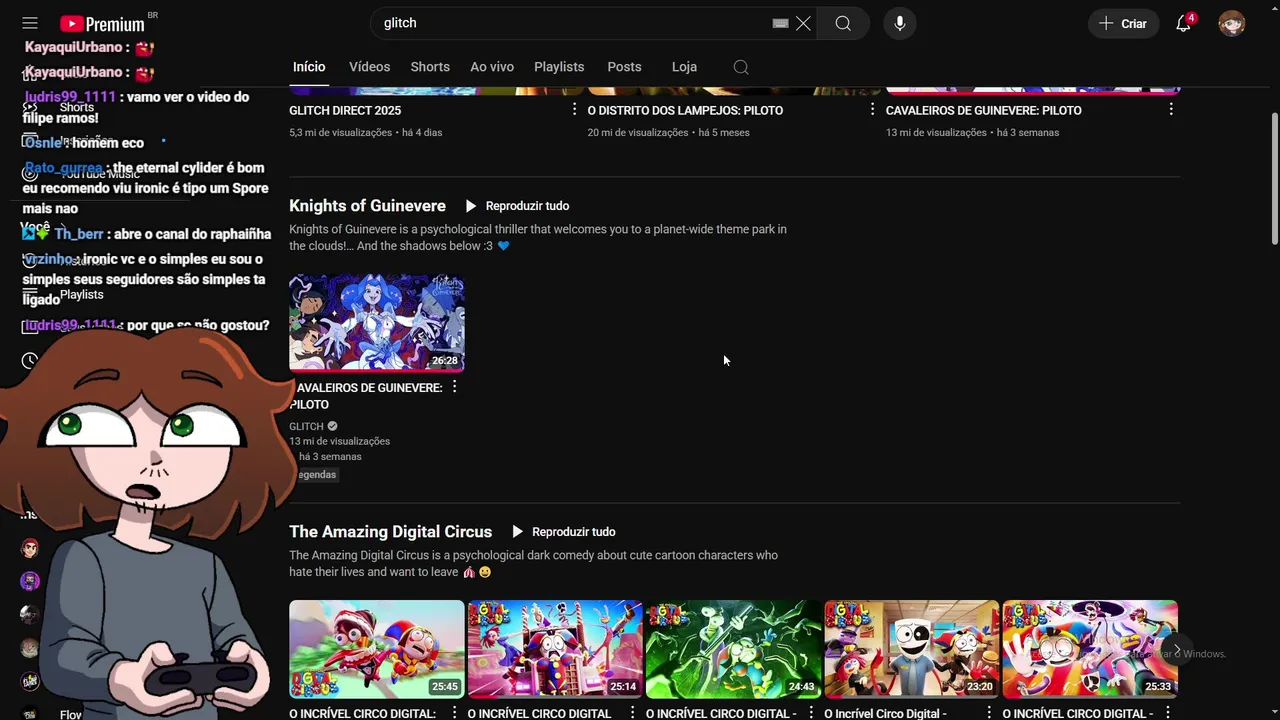Open options menu for O DISTRITO DOS LAMPEJOS
Viewport: 1280px width, 720px height.
tap(872, 109)
